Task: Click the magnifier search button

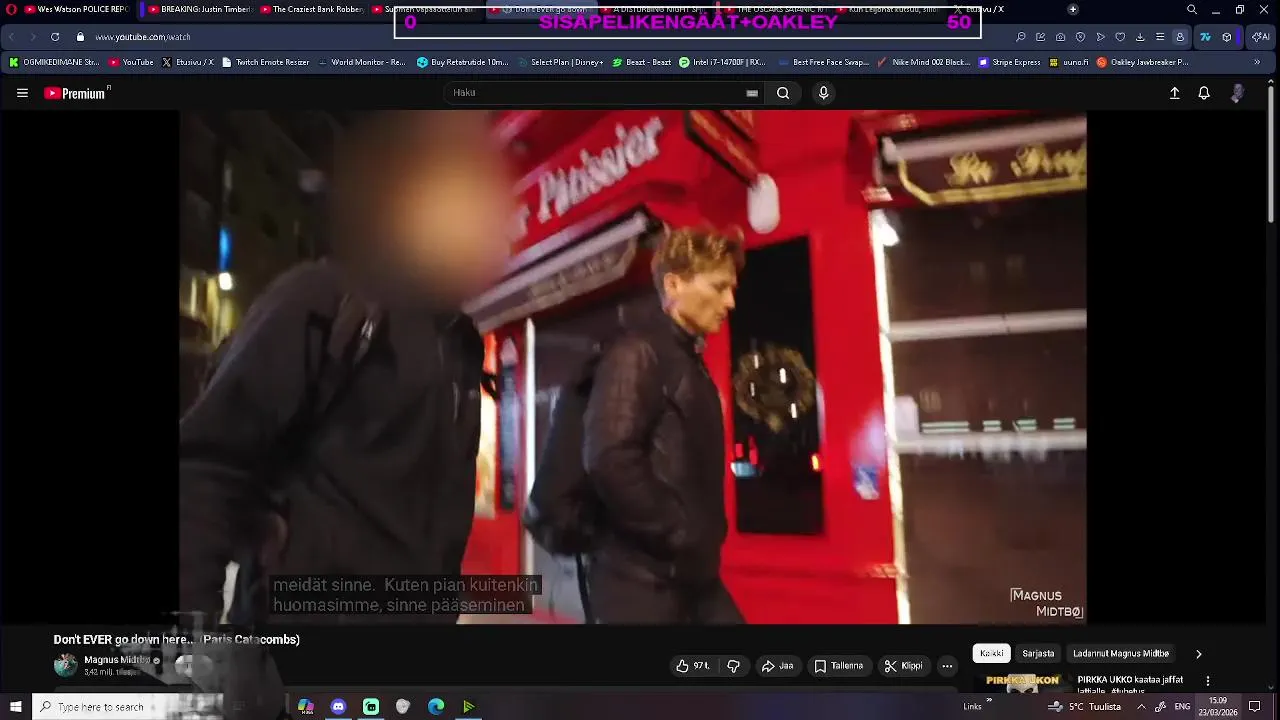Action: (783, 93)
